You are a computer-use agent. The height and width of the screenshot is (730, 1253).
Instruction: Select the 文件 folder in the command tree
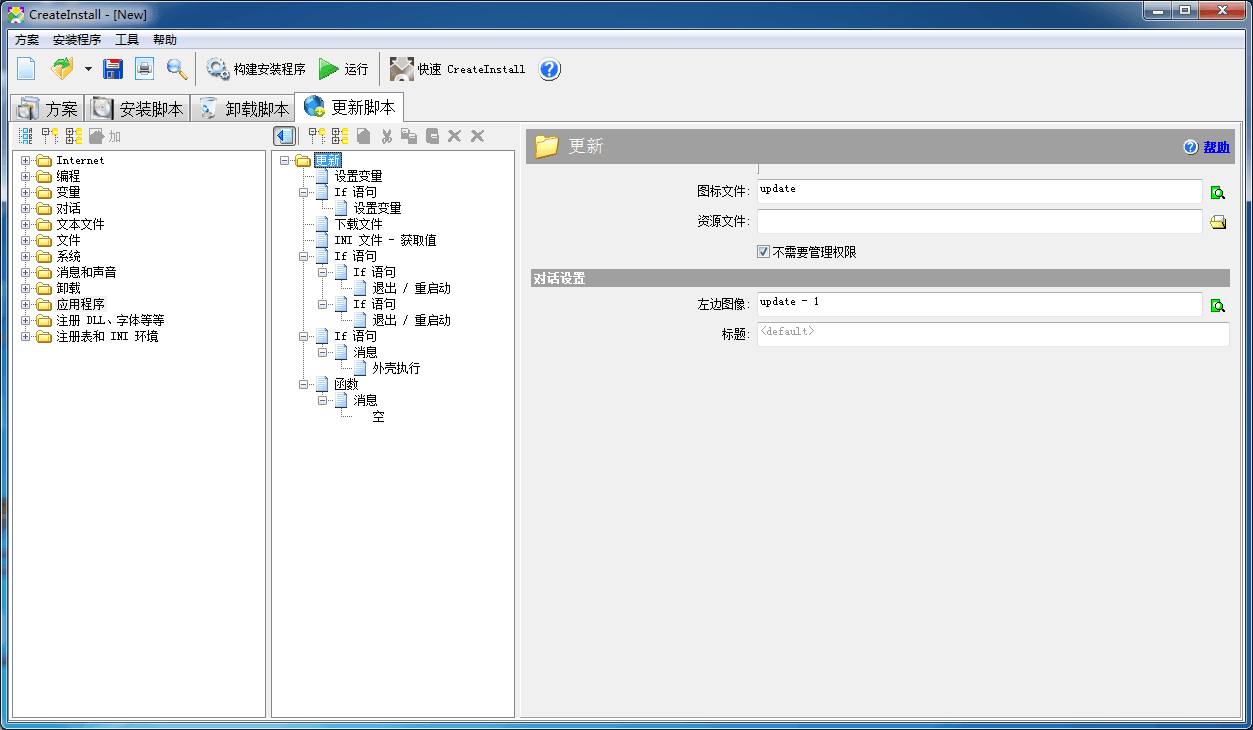pos(68,240)
